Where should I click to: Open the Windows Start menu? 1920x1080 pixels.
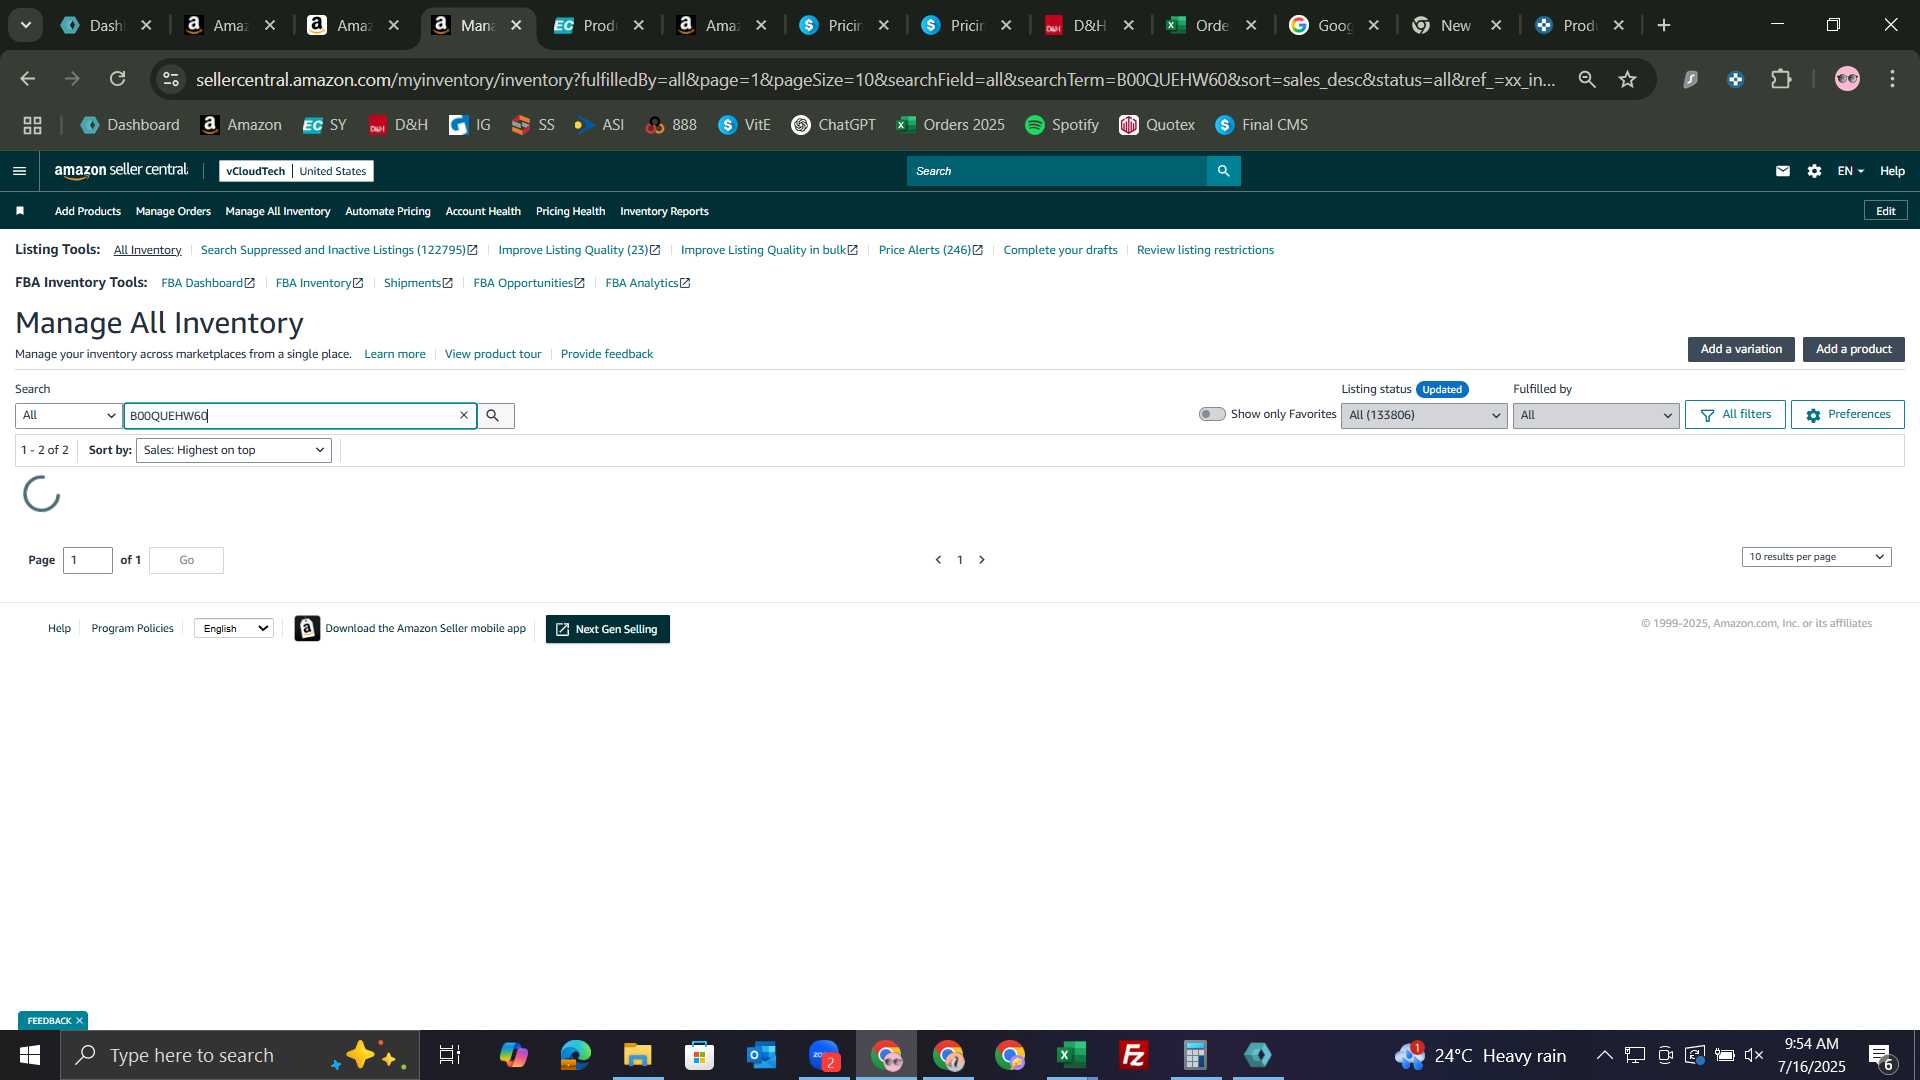point(29,1055)
